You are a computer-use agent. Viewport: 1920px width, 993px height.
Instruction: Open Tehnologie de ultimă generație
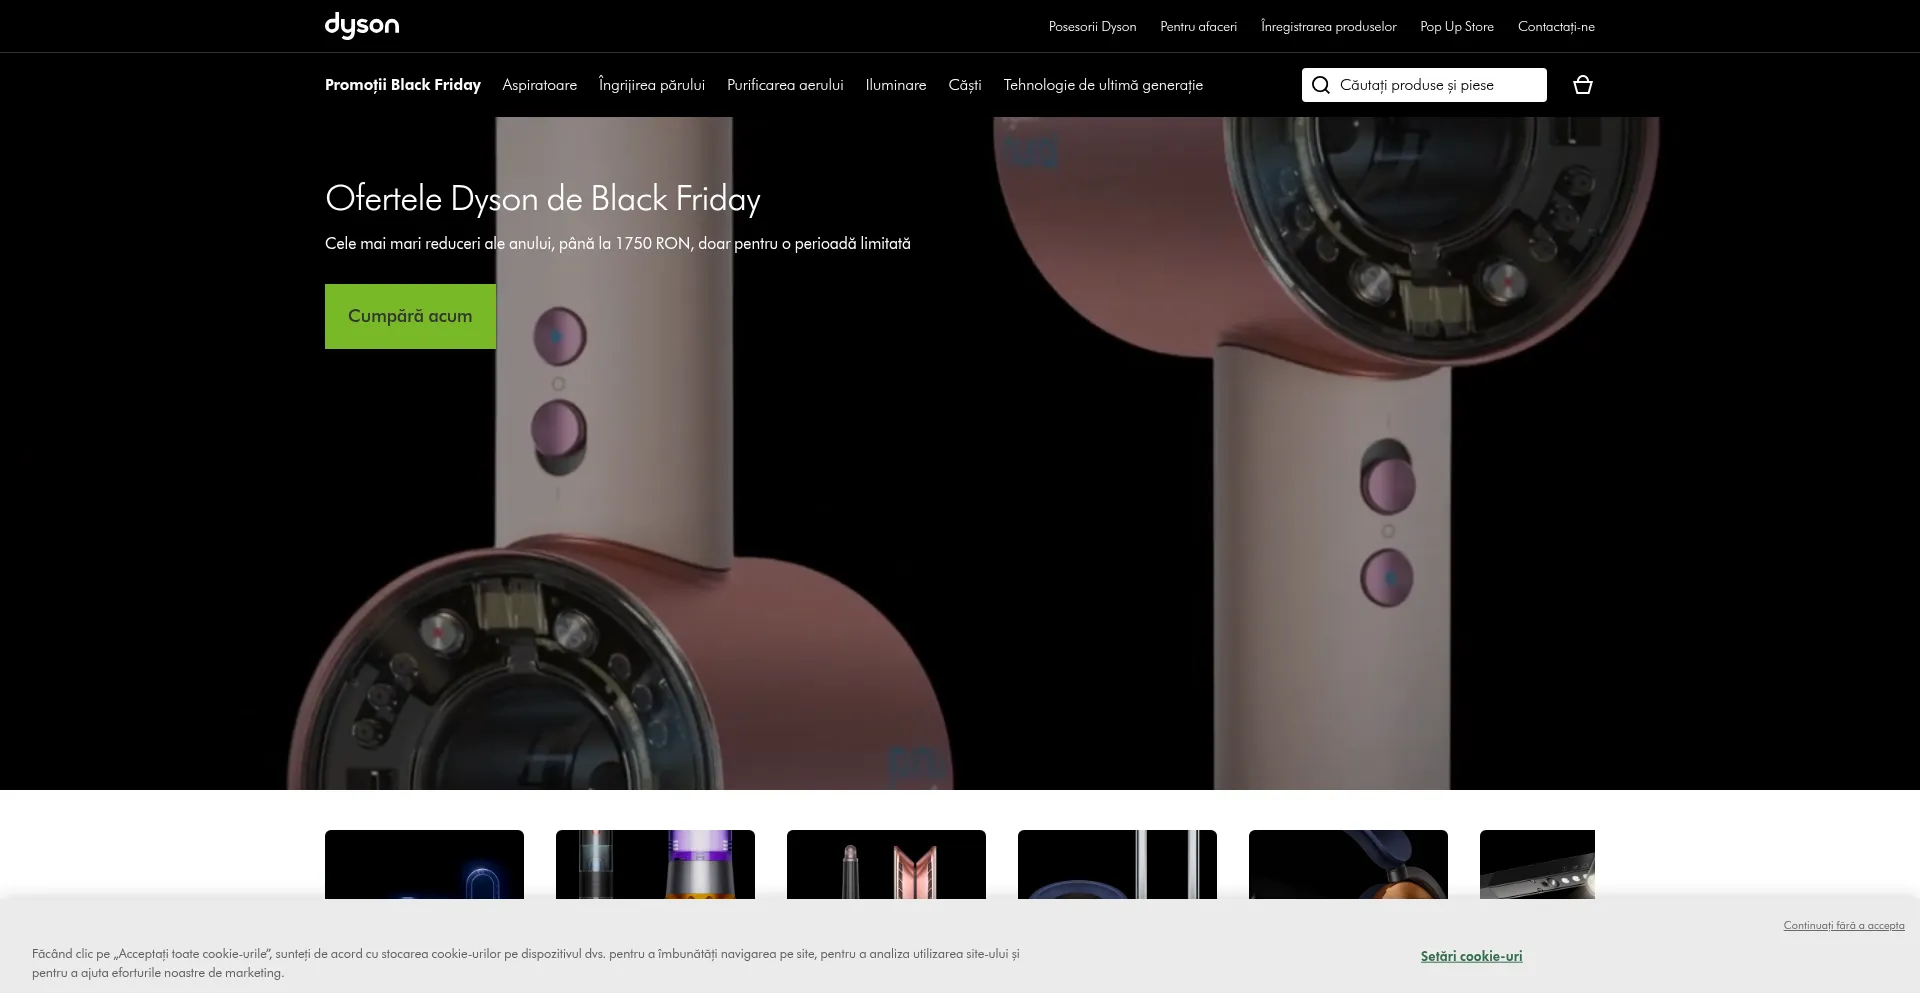pos(1102,85)
